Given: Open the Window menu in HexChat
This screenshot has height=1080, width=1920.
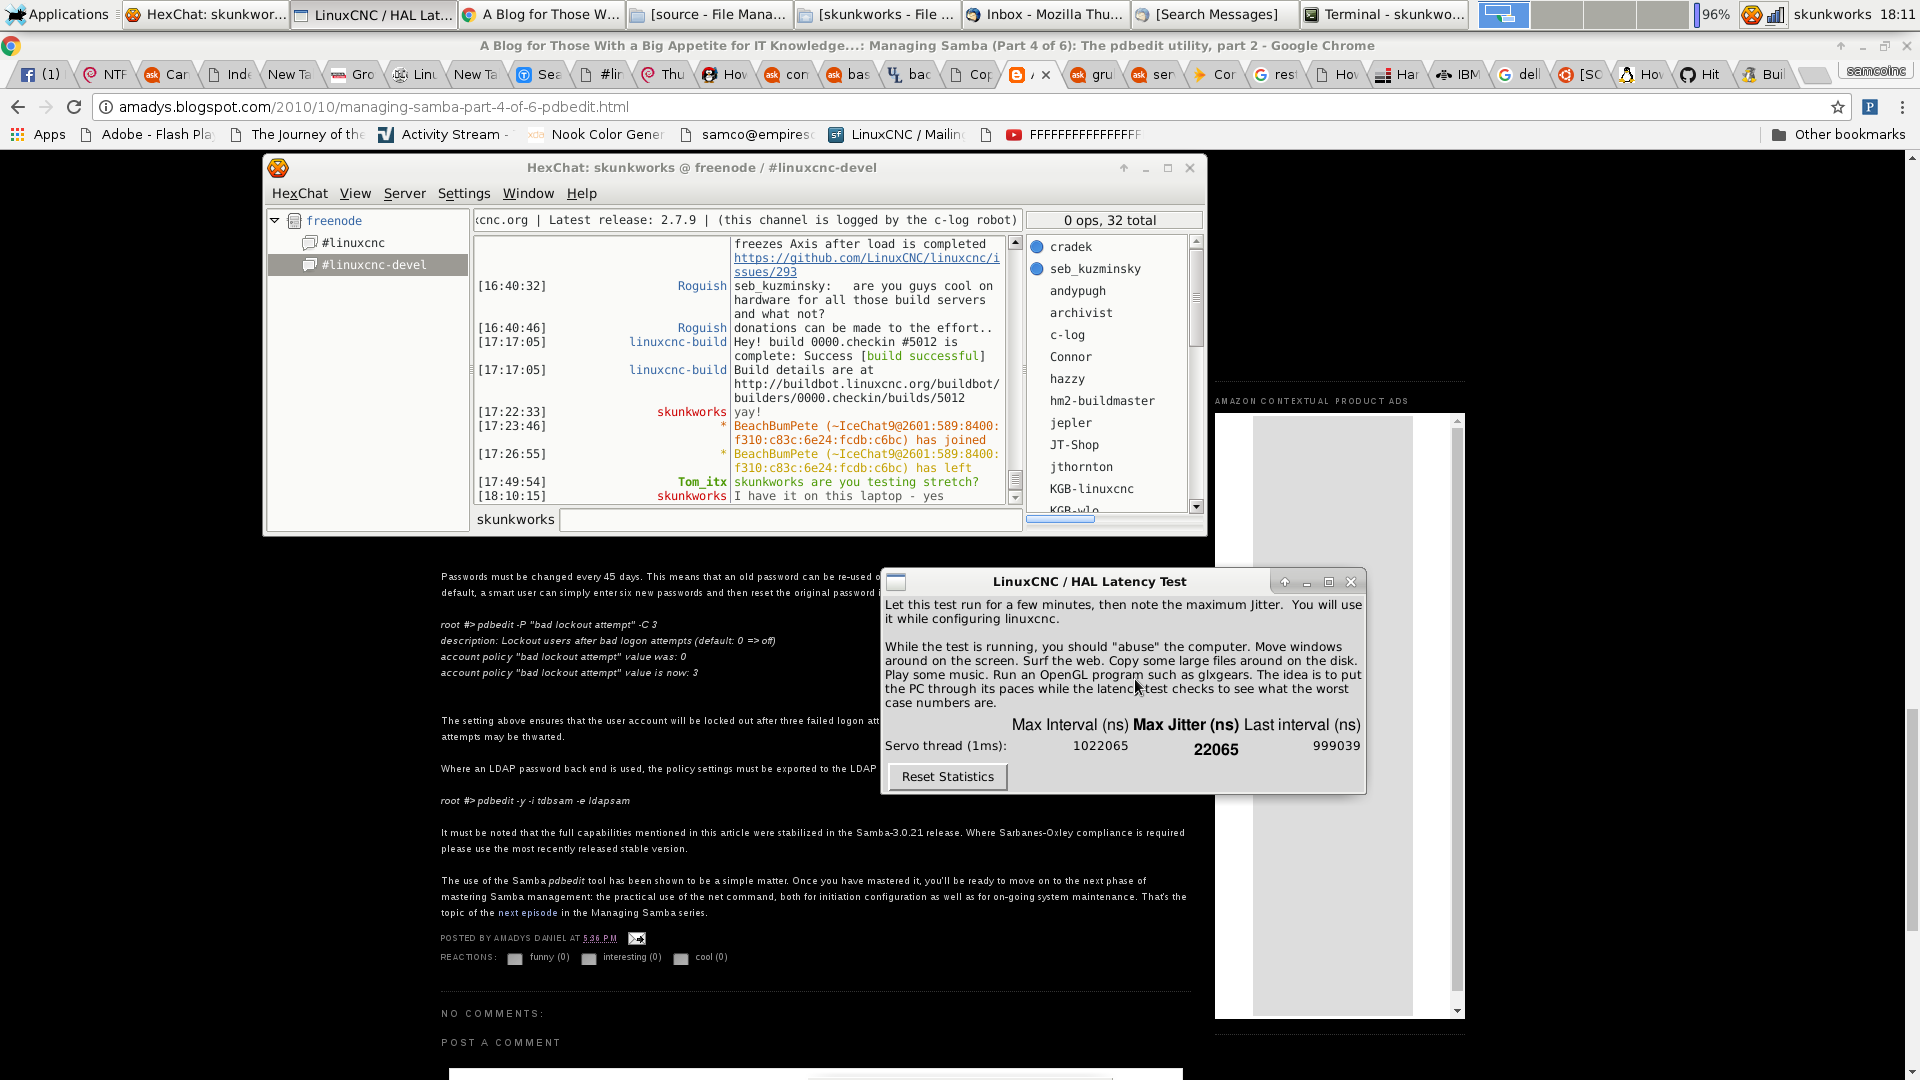Looking at the screenshot, I should point(528,194).
